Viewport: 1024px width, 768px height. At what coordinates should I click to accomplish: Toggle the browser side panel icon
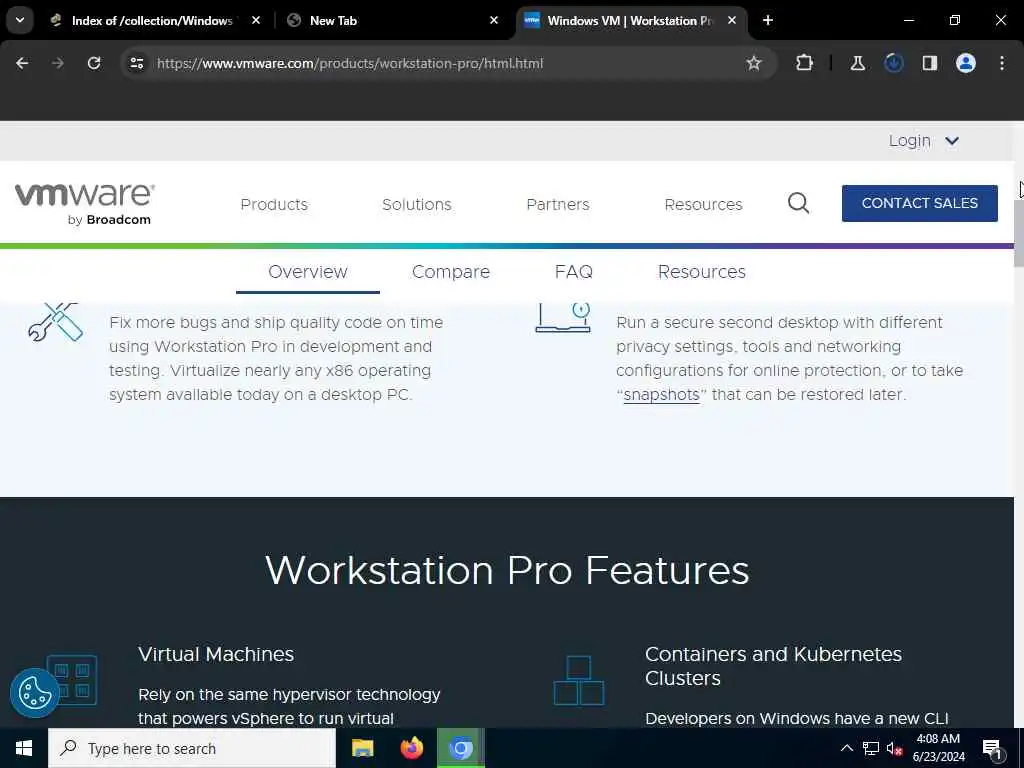(929, 63)
